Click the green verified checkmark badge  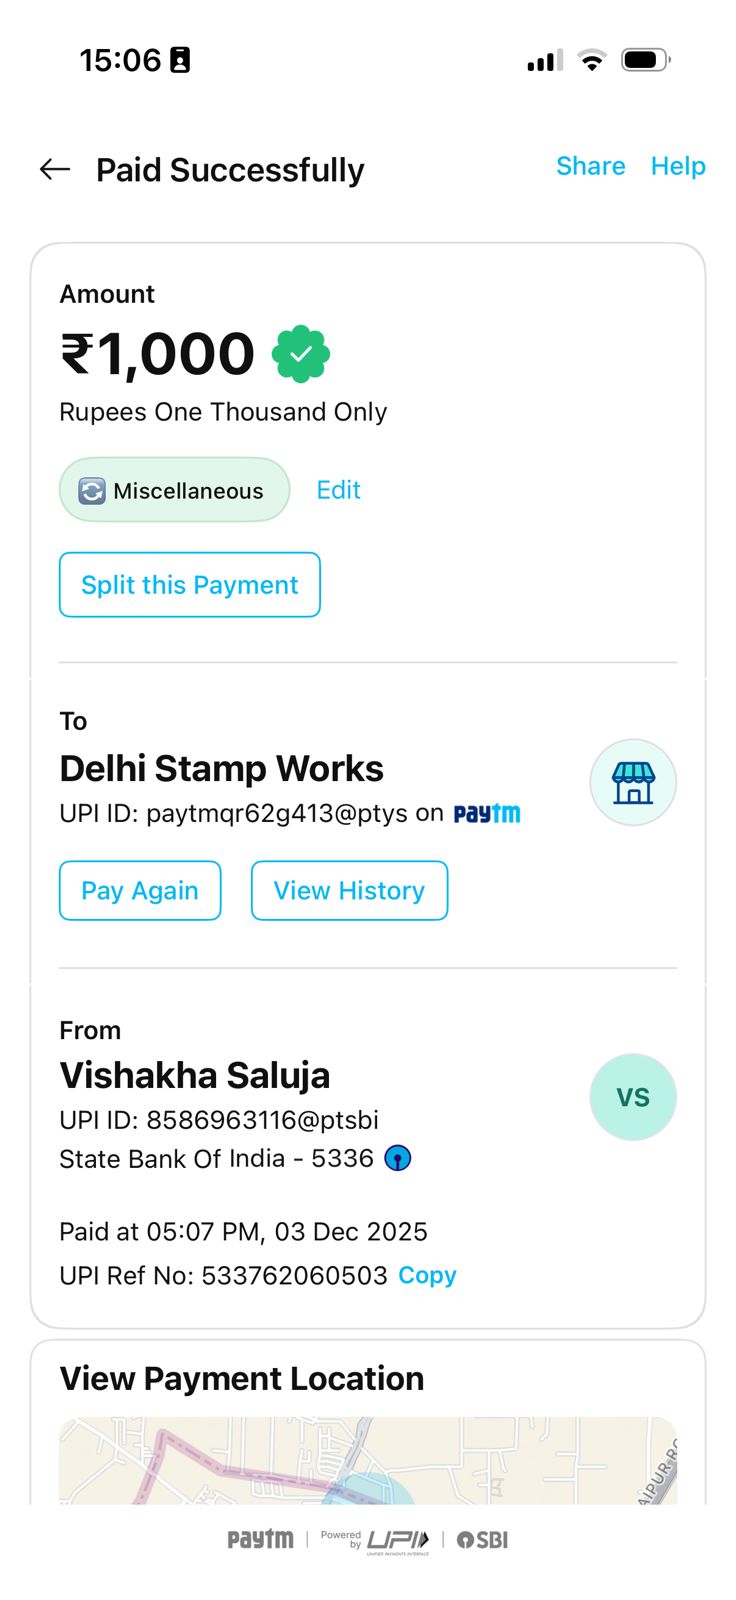(301, 354)
